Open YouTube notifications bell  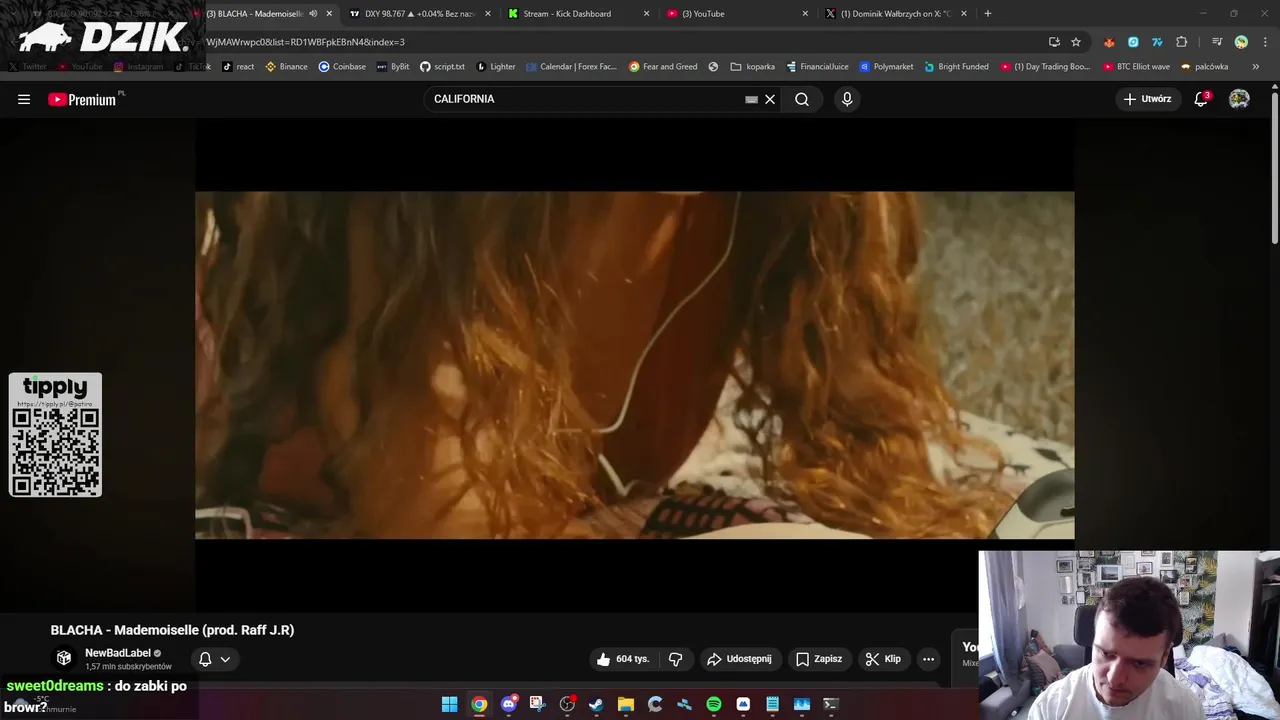click(x=1202, y=99)
